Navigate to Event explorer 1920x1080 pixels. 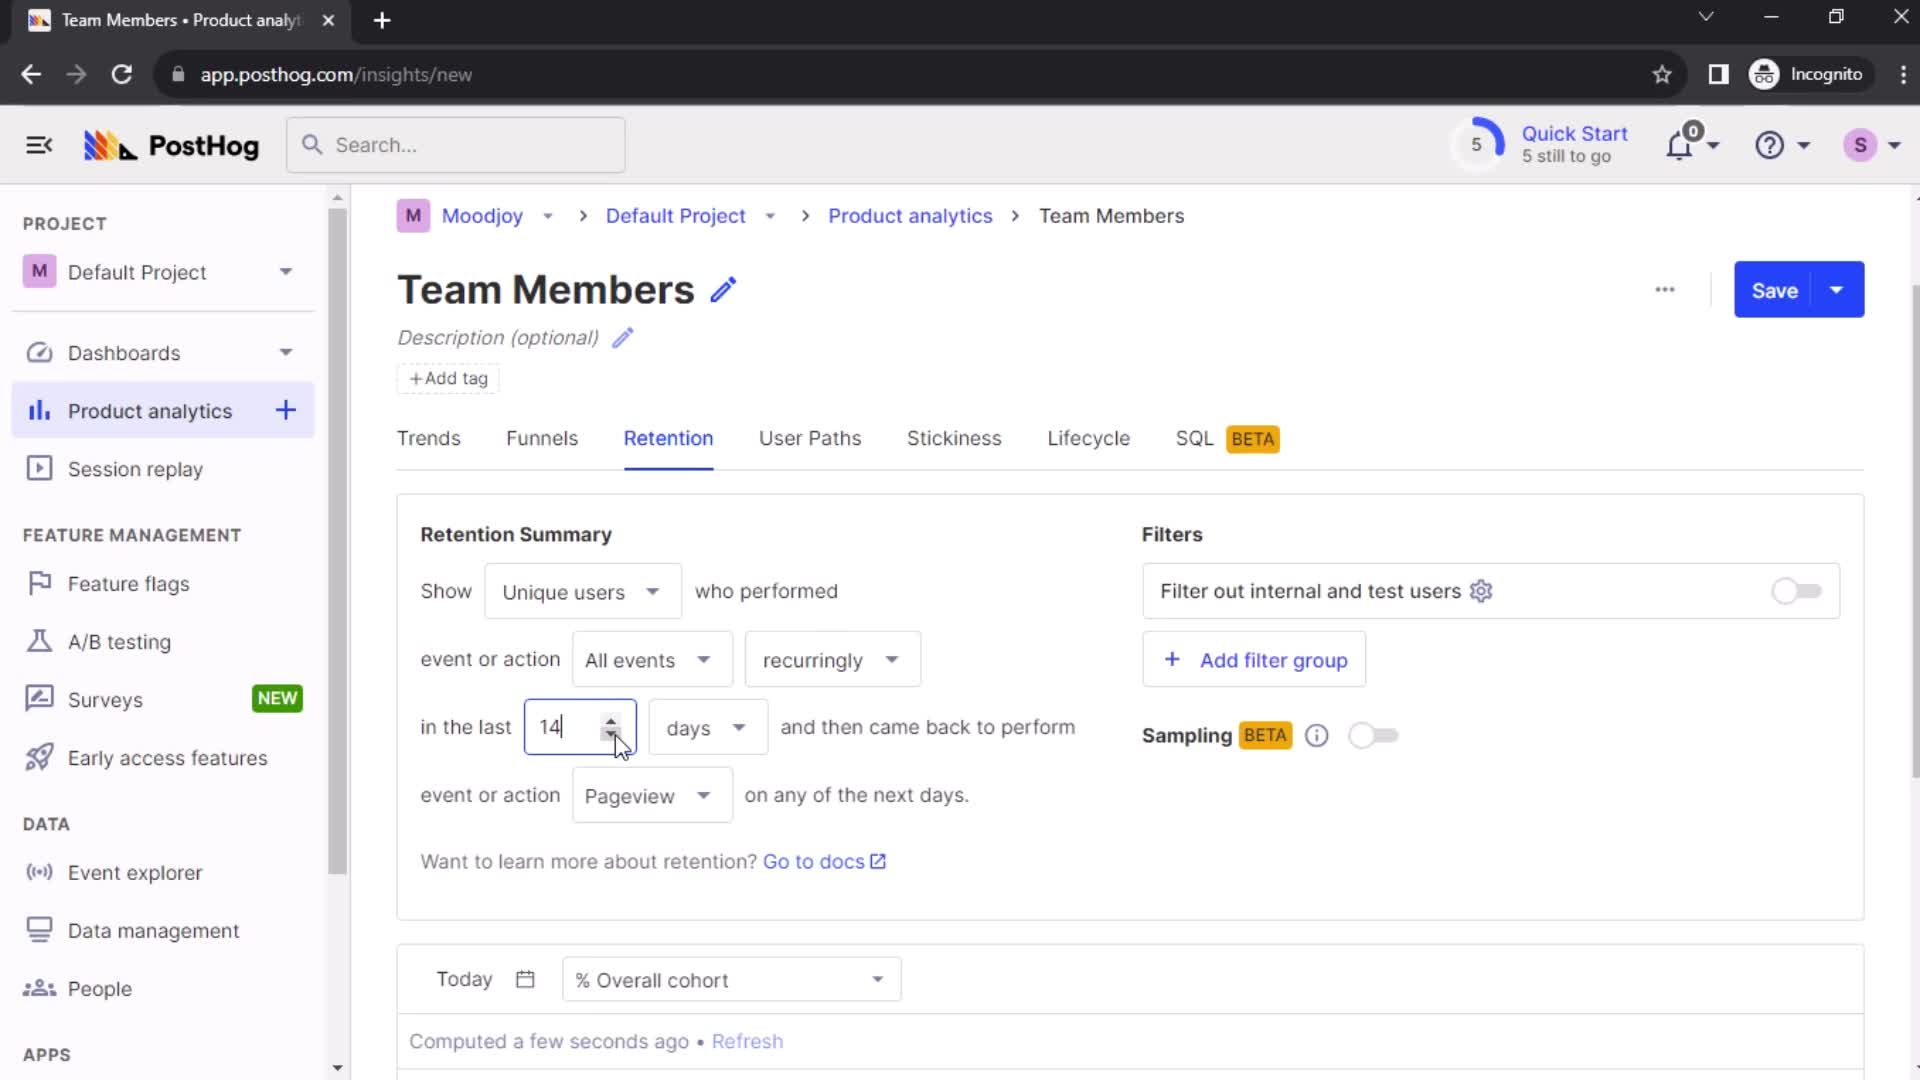tap(135, 872)
